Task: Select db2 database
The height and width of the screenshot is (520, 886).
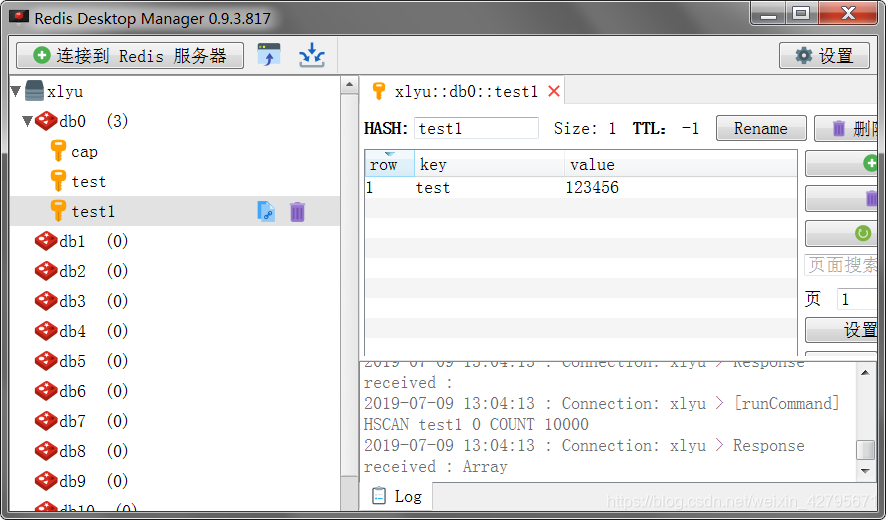Action: tap(72, 271)
